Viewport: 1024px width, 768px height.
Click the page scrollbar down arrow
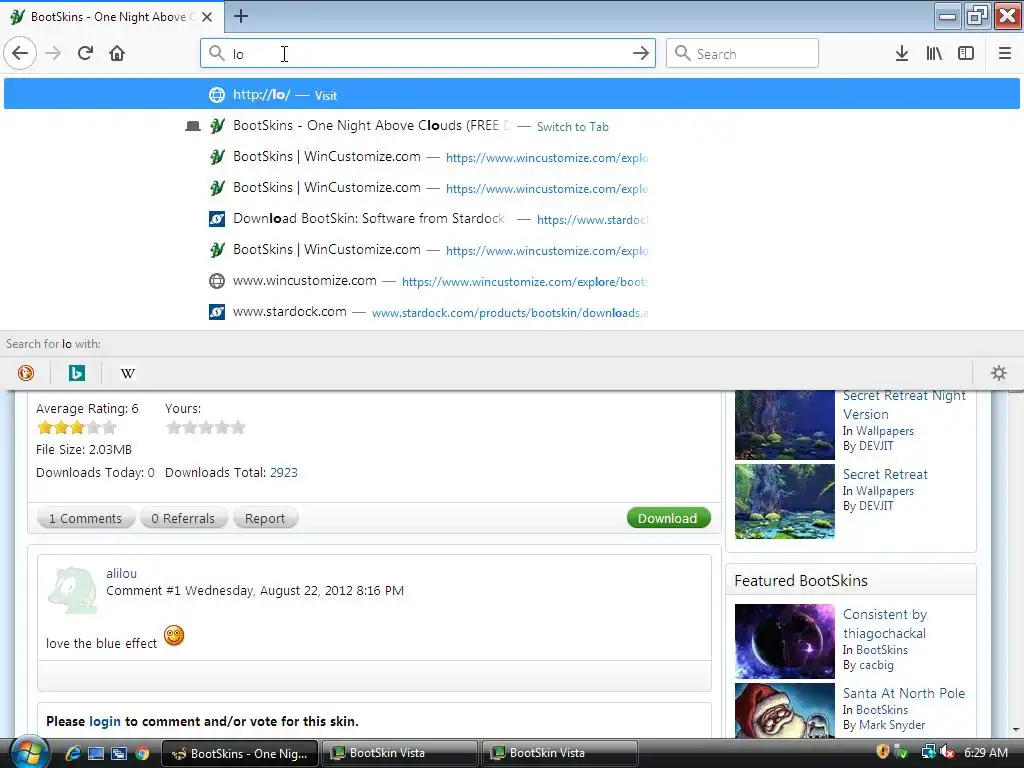click(1016, 730)
